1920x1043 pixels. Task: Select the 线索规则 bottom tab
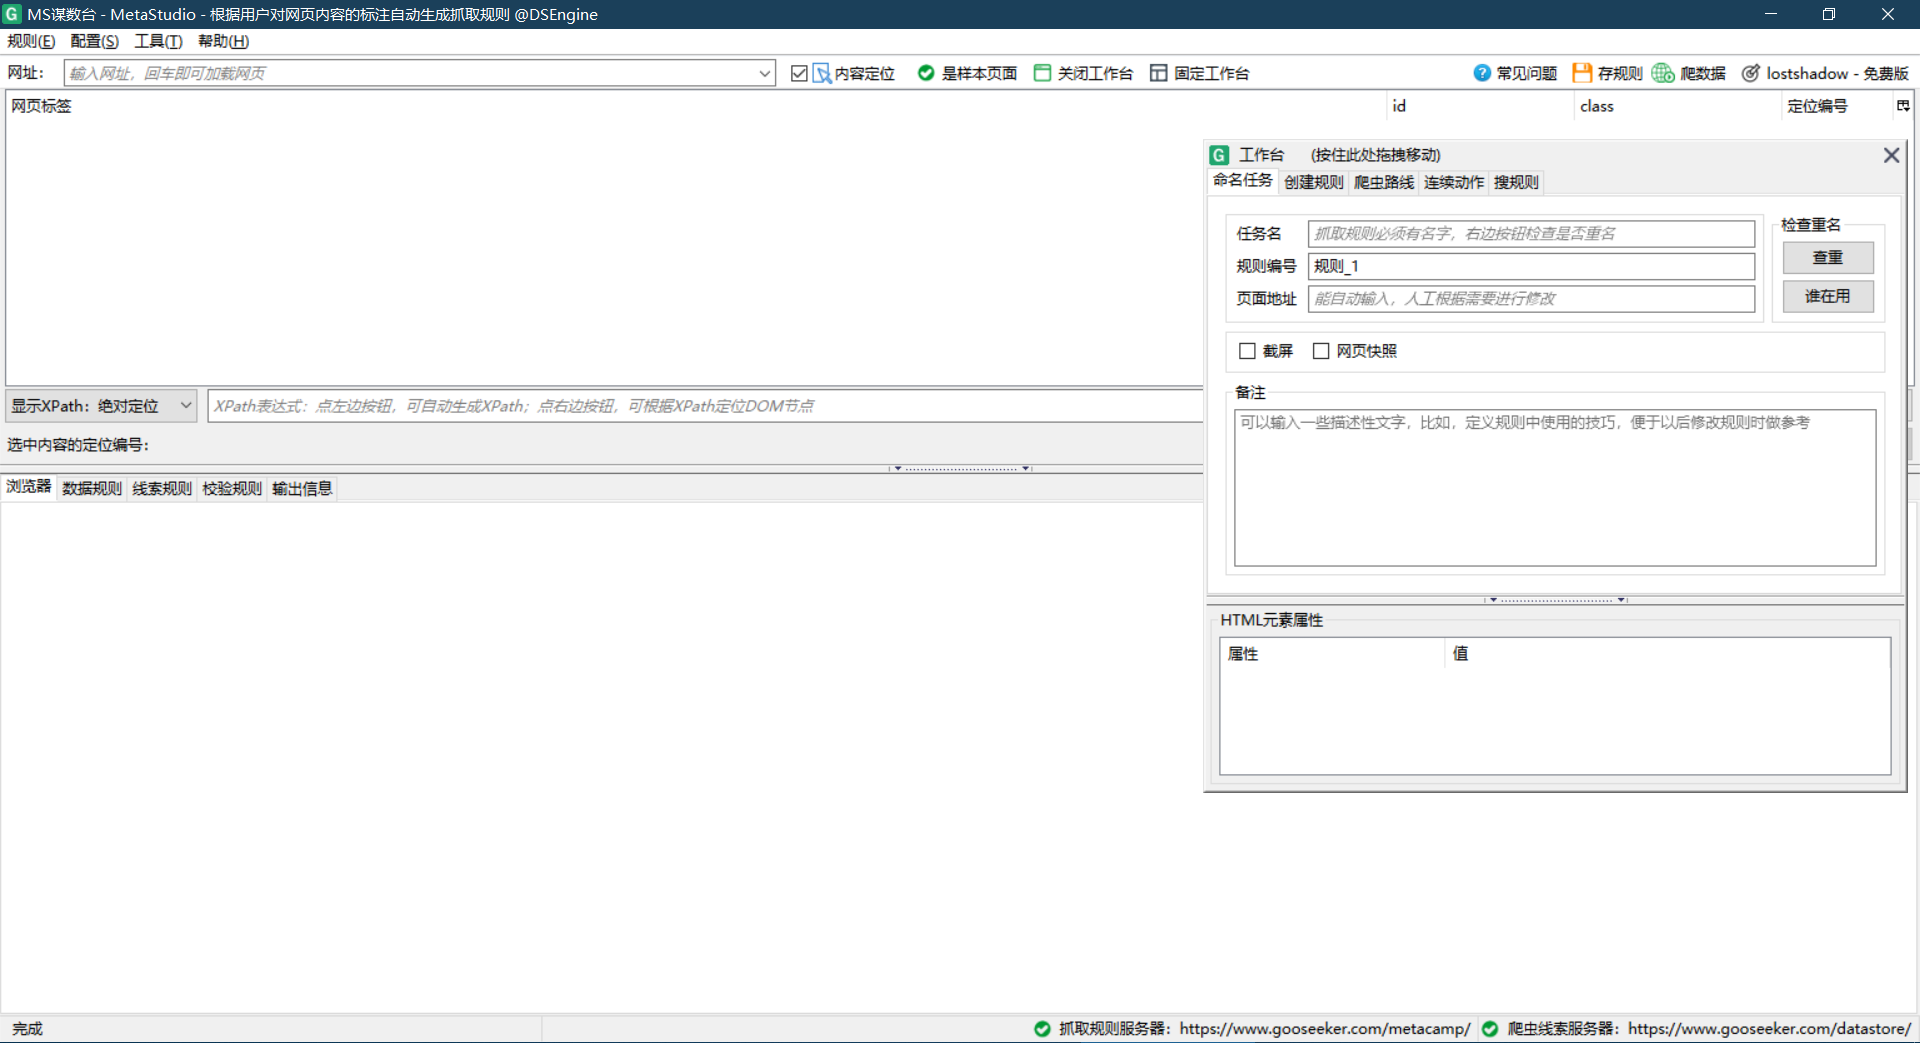click(162, 488)
